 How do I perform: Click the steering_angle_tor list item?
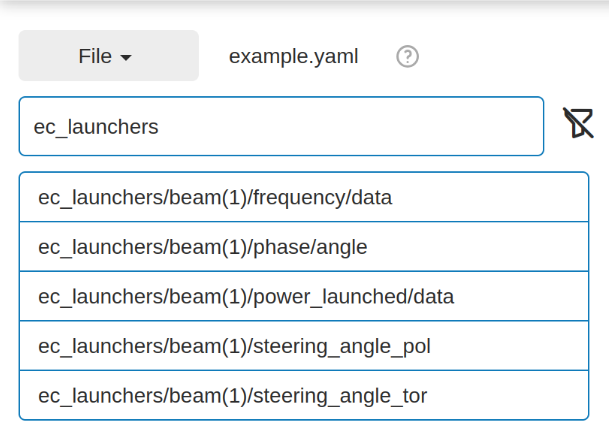304,396
